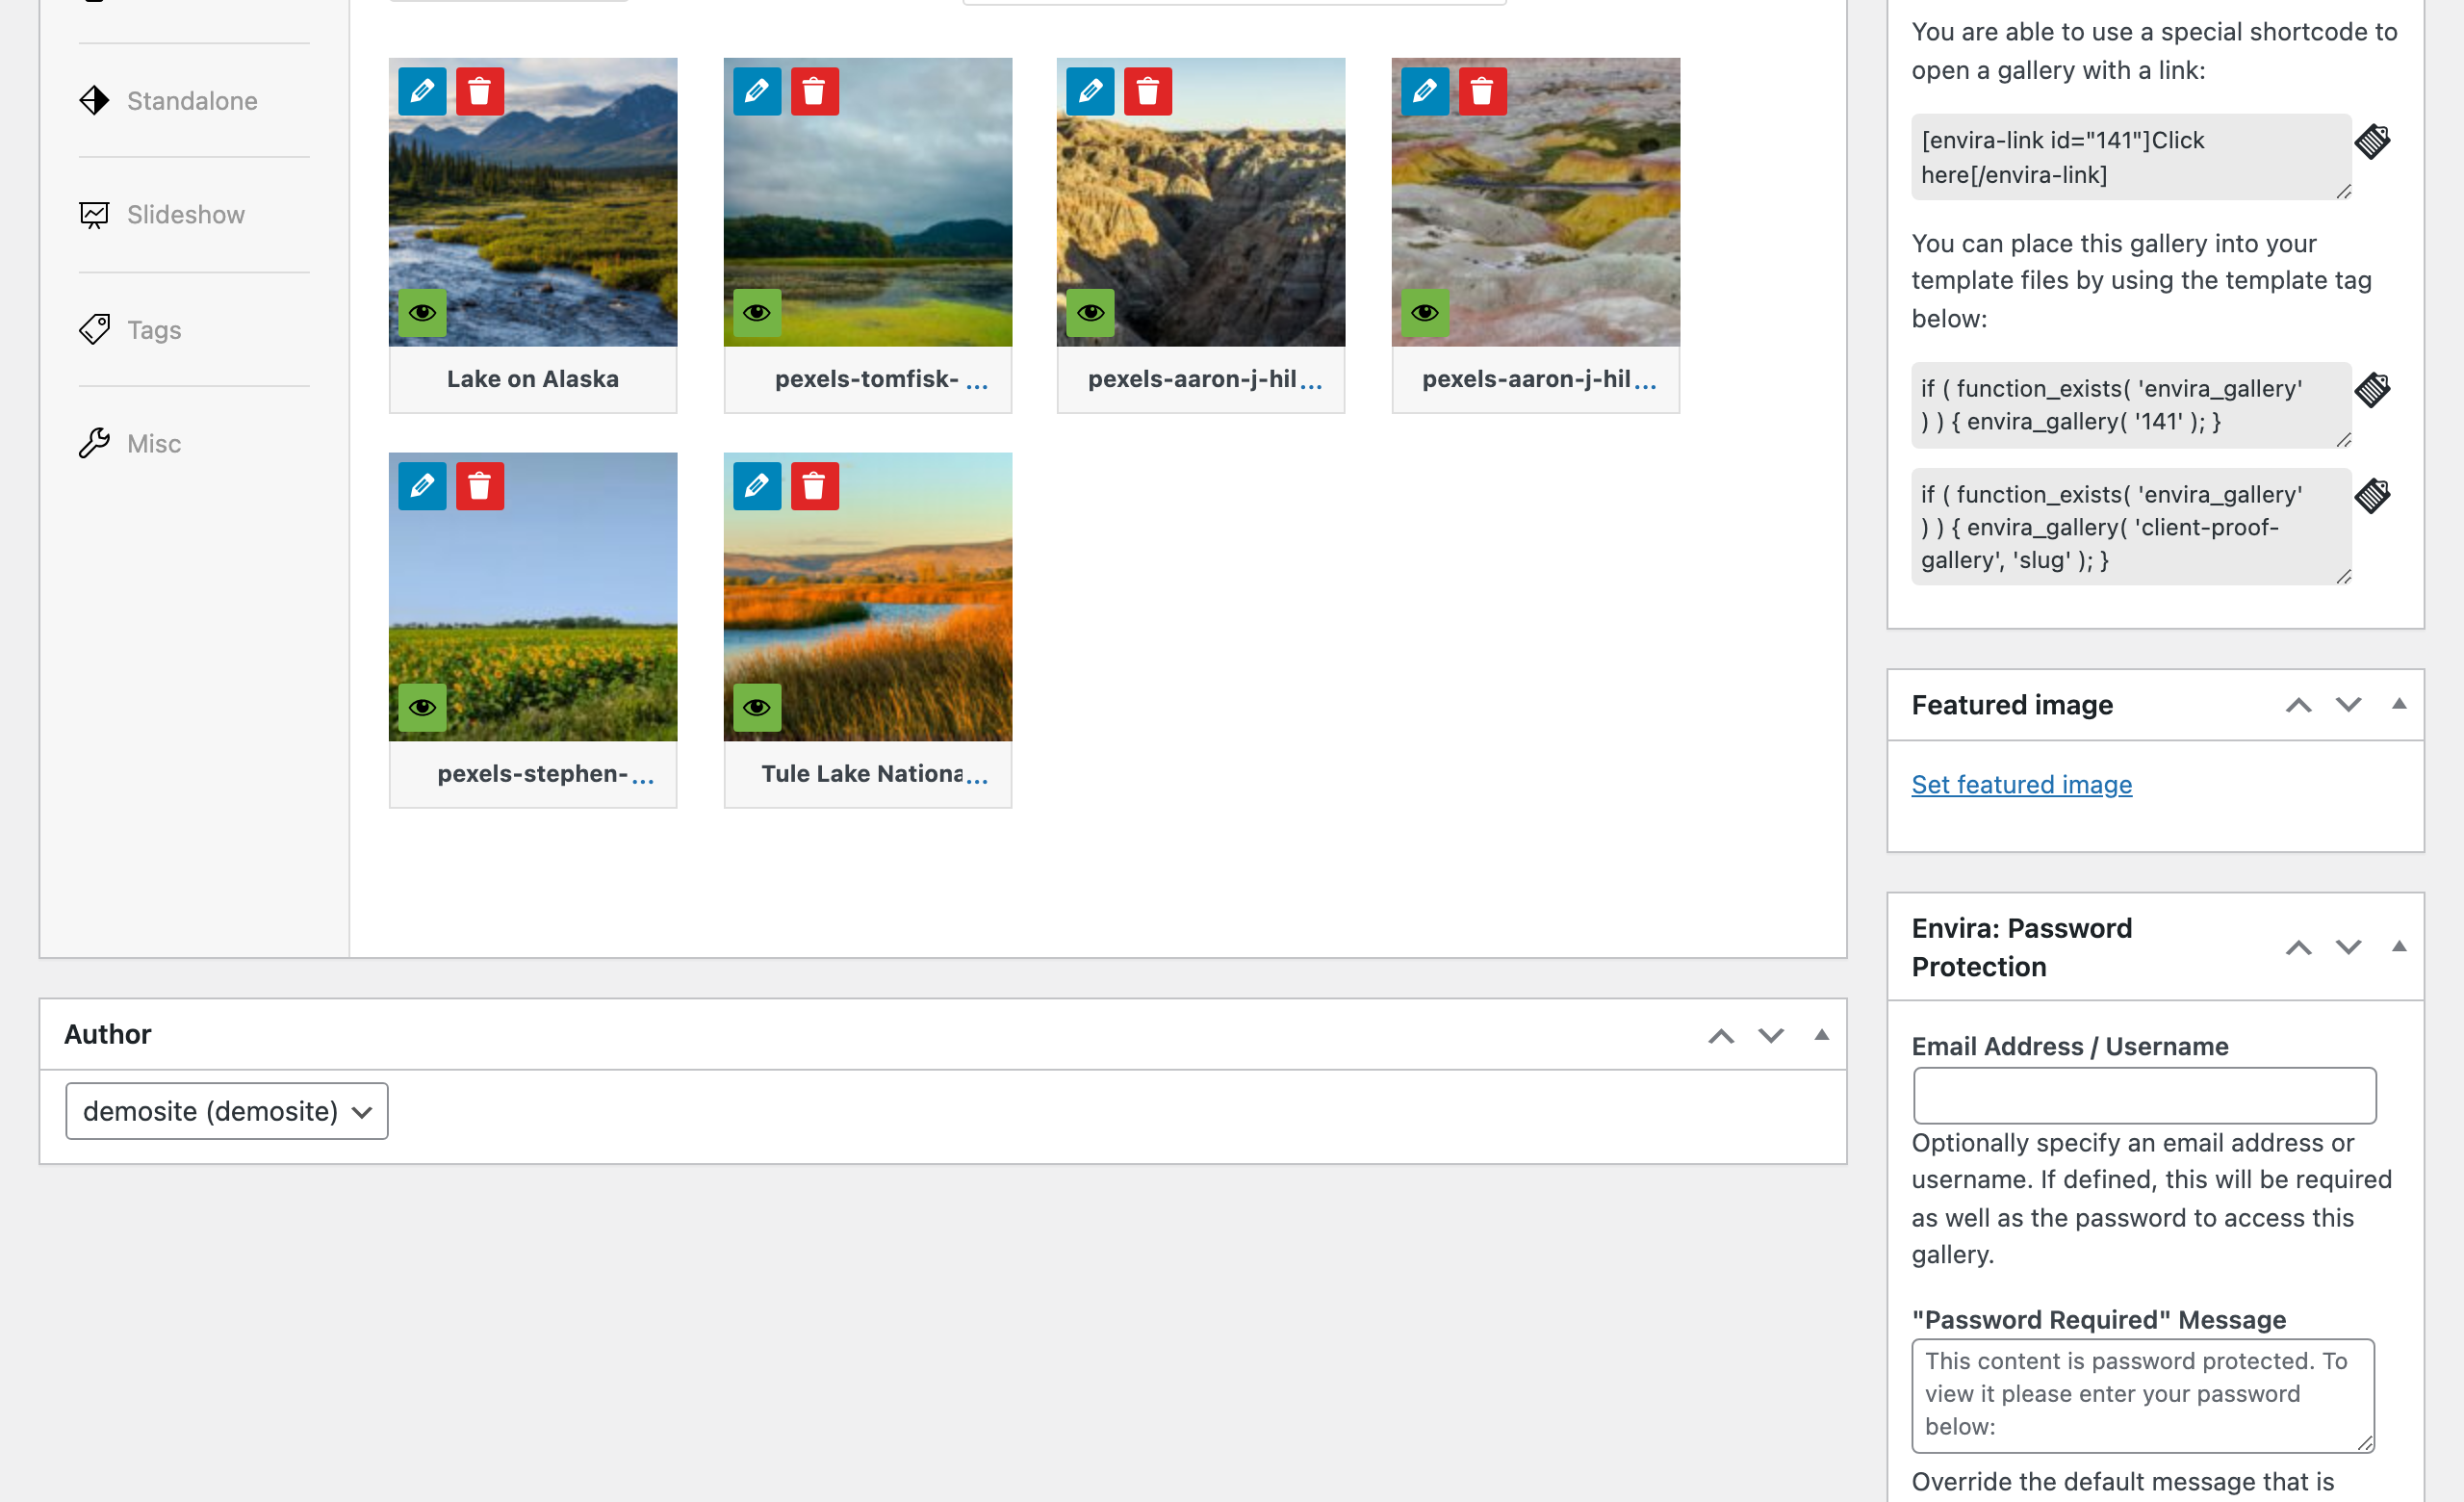
Task: Collapse the Featured image panel
Action: [x=2399, y=705]
